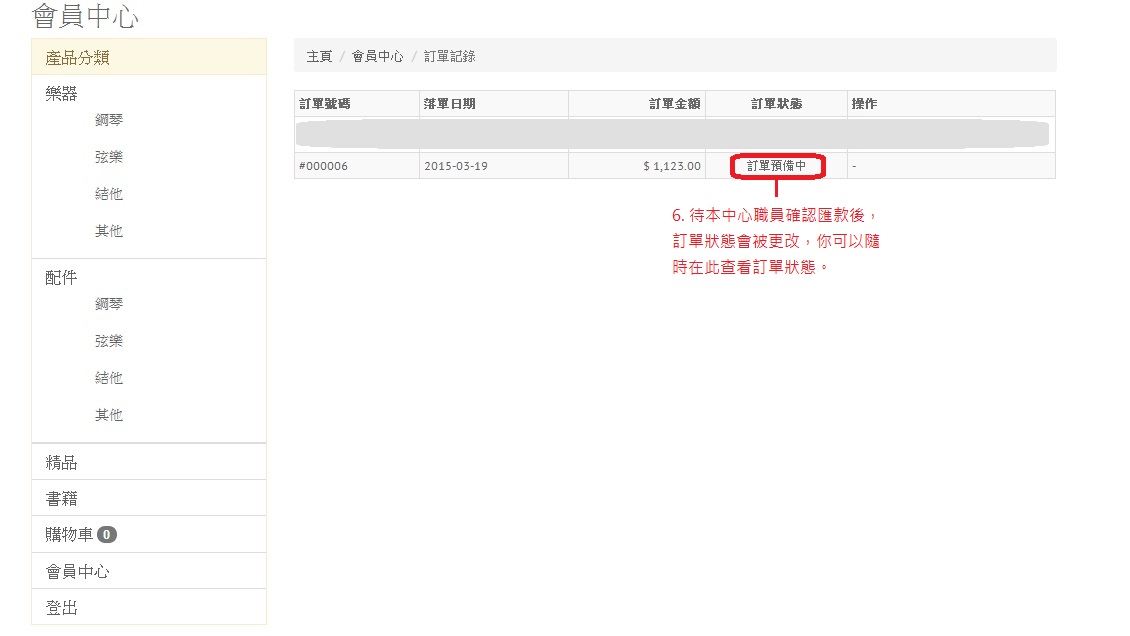
Task: Click 會員中心 in the breadcrumb
Action: pos(377,57)
